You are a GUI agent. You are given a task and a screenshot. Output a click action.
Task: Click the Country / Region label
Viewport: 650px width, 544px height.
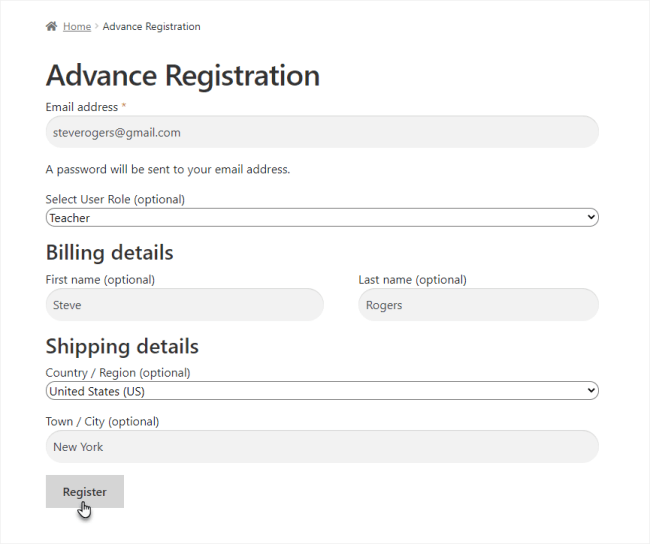(x=118, y=373)
